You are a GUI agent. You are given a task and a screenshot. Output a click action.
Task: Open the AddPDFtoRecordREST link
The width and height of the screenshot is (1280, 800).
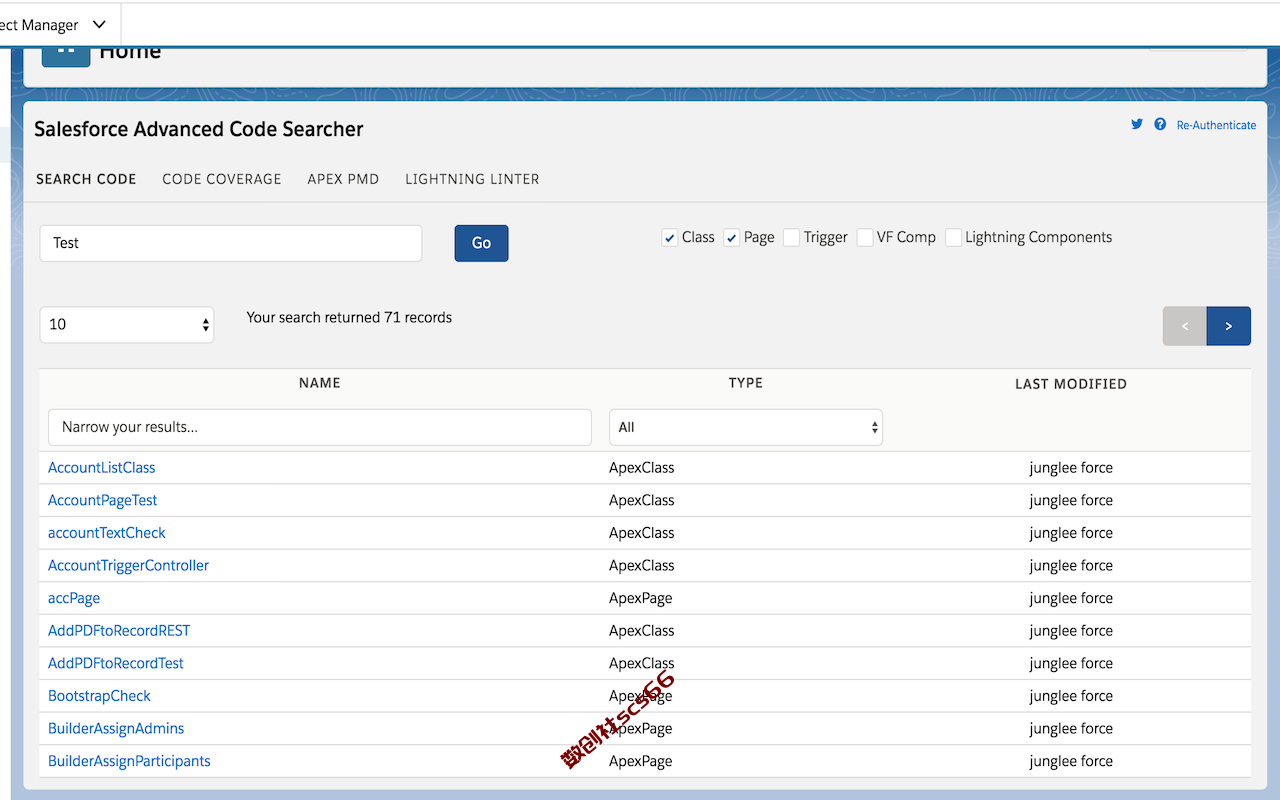pyautogui.click(x=119, y=631)
